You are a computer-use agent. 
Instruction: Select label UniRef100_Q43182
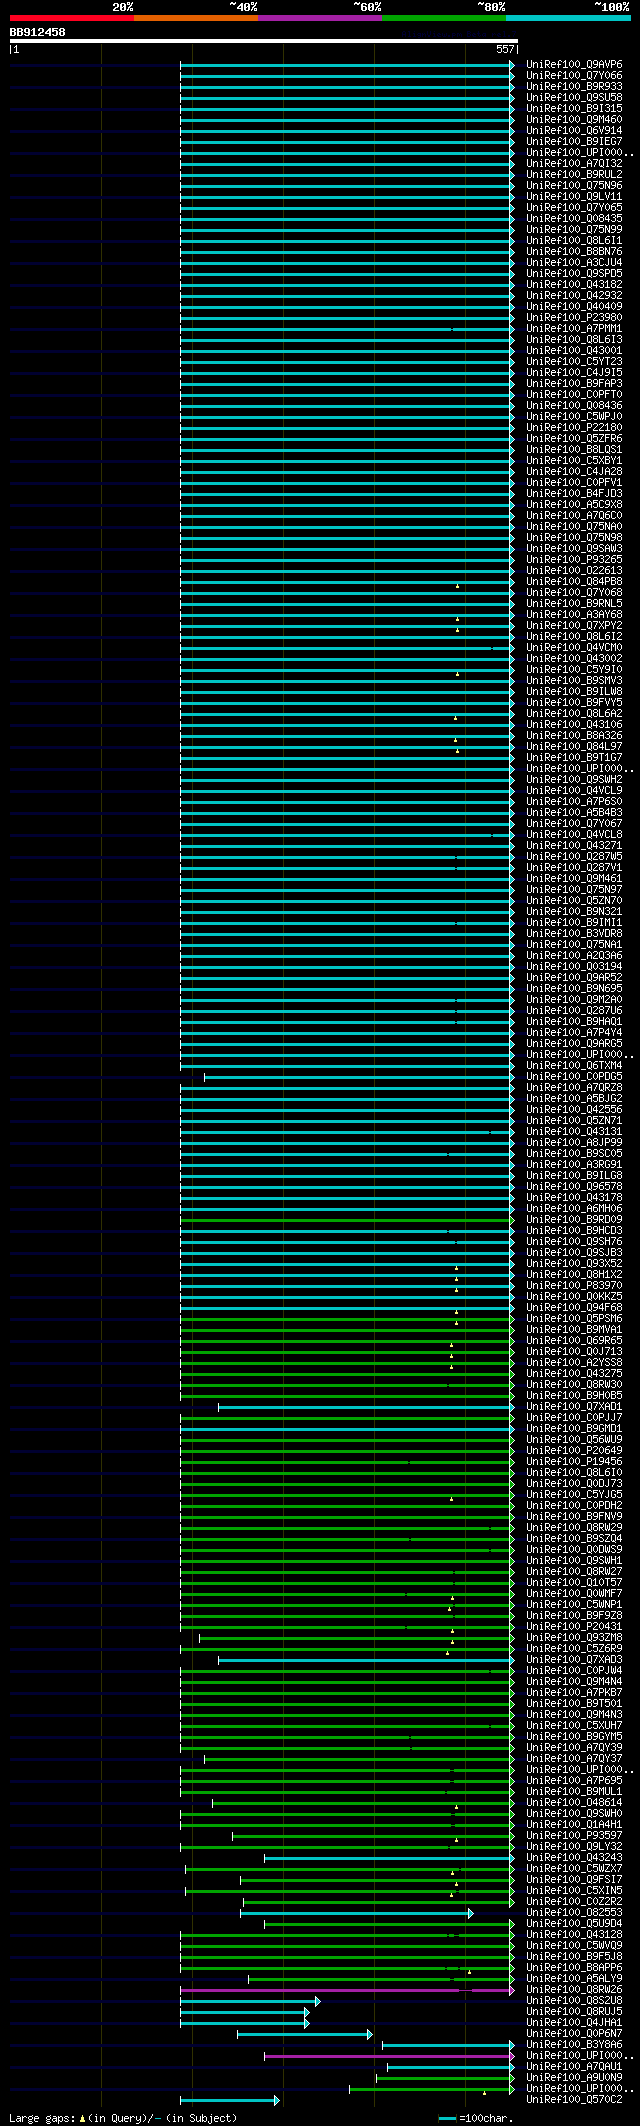tap(574, 284)
